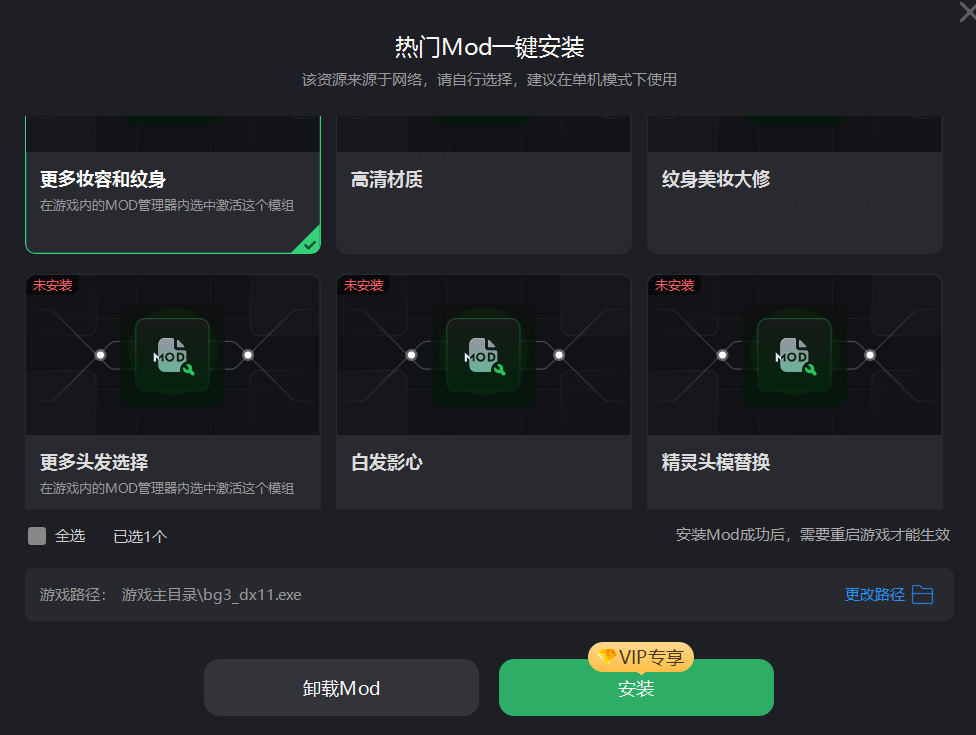Screen dimensions: 976x735
Task: Select the 精灵头模替换 mod title
Action: [716, 462]
